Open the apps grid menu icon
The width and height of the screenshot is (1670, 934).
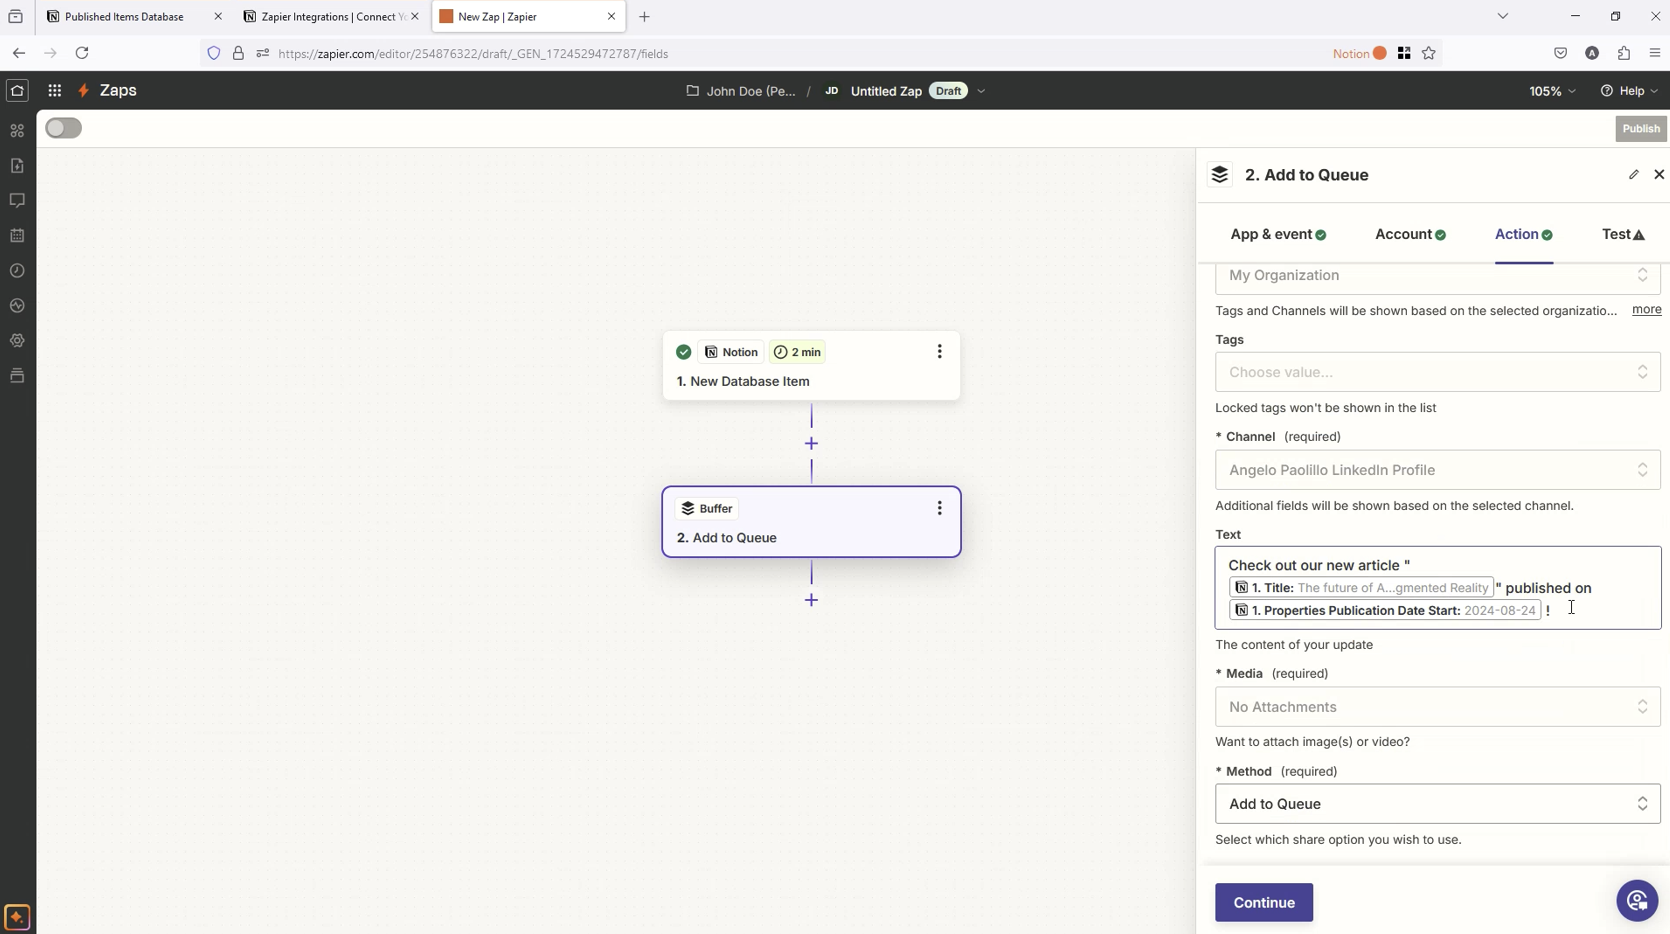55,90
